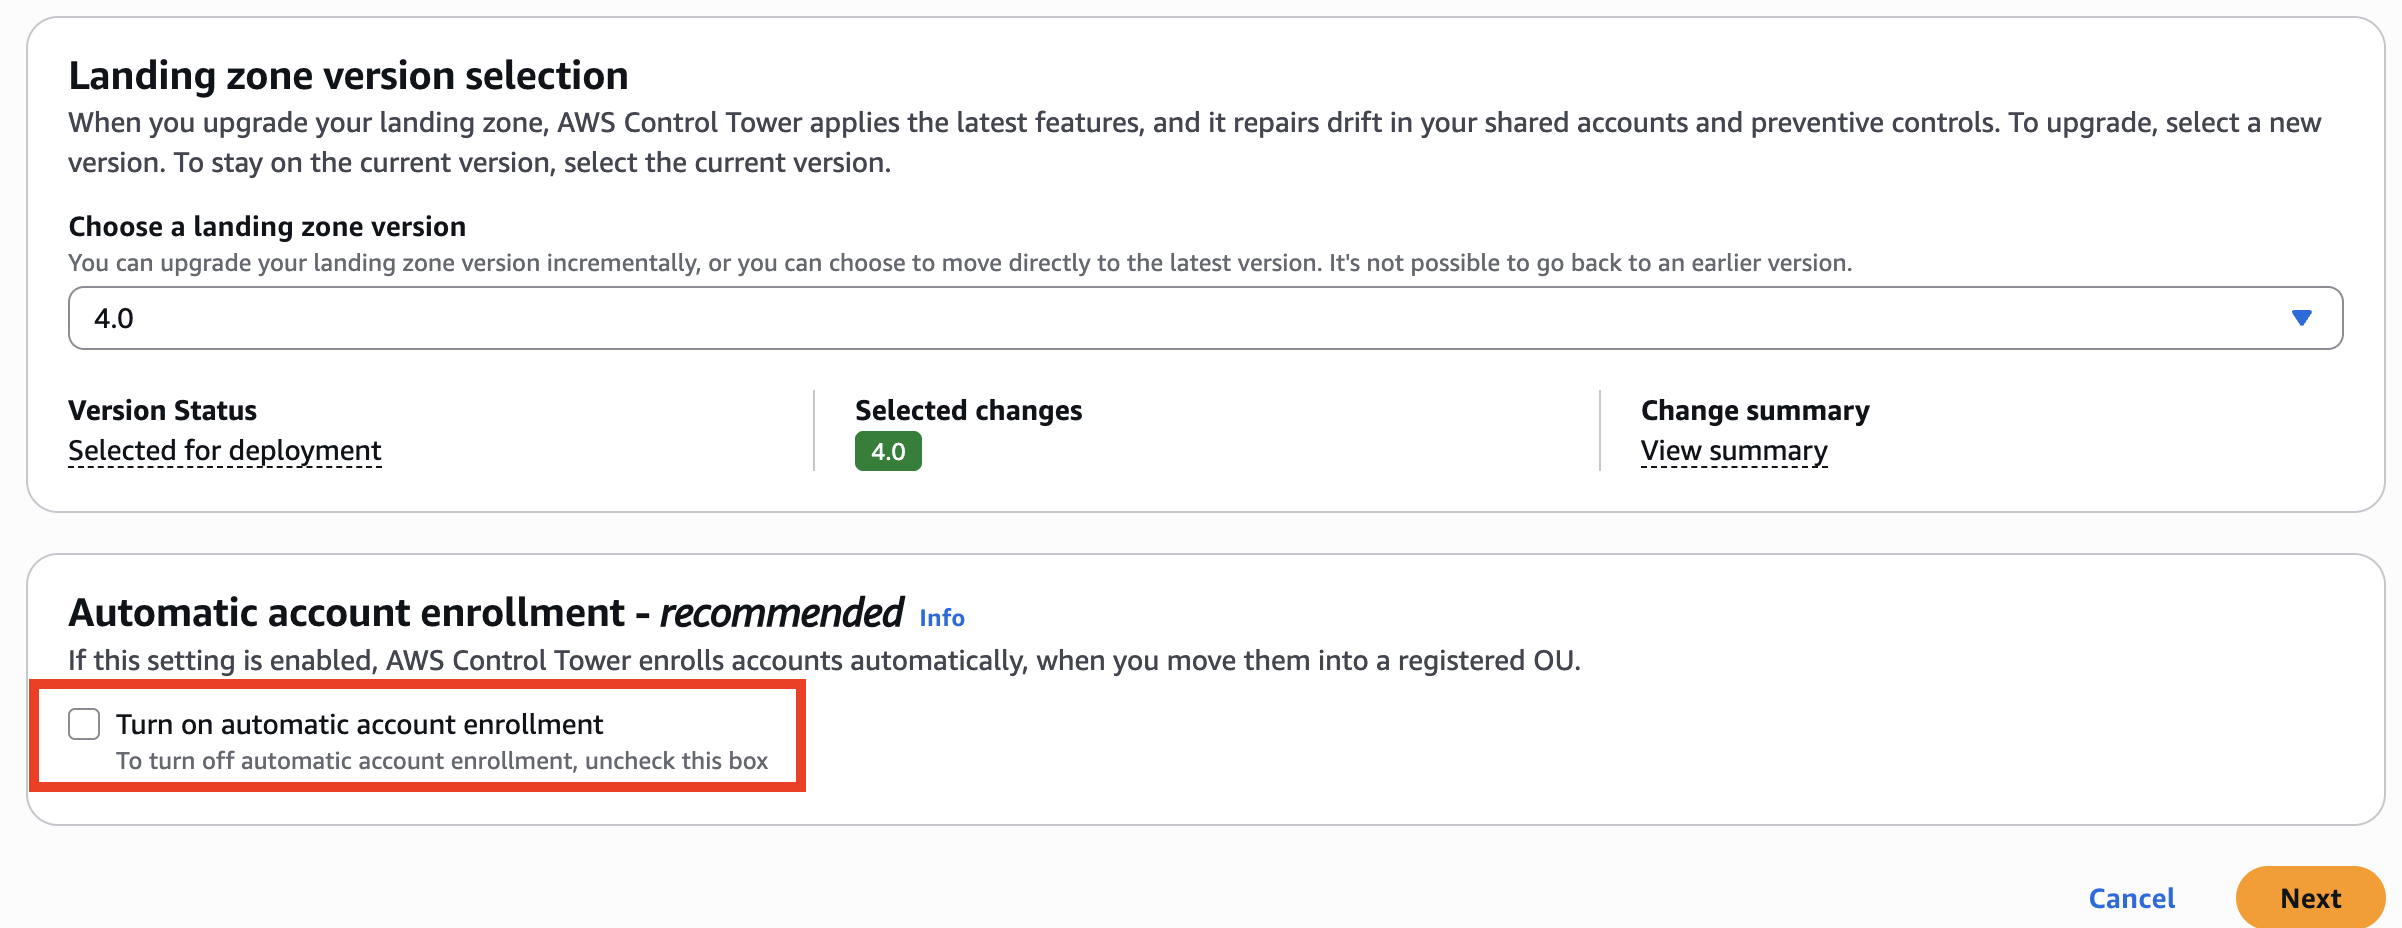Screen dimensions: 2402x928
Task: Click the green 4.0 selected changes badge
Action: tap(888, 451)
